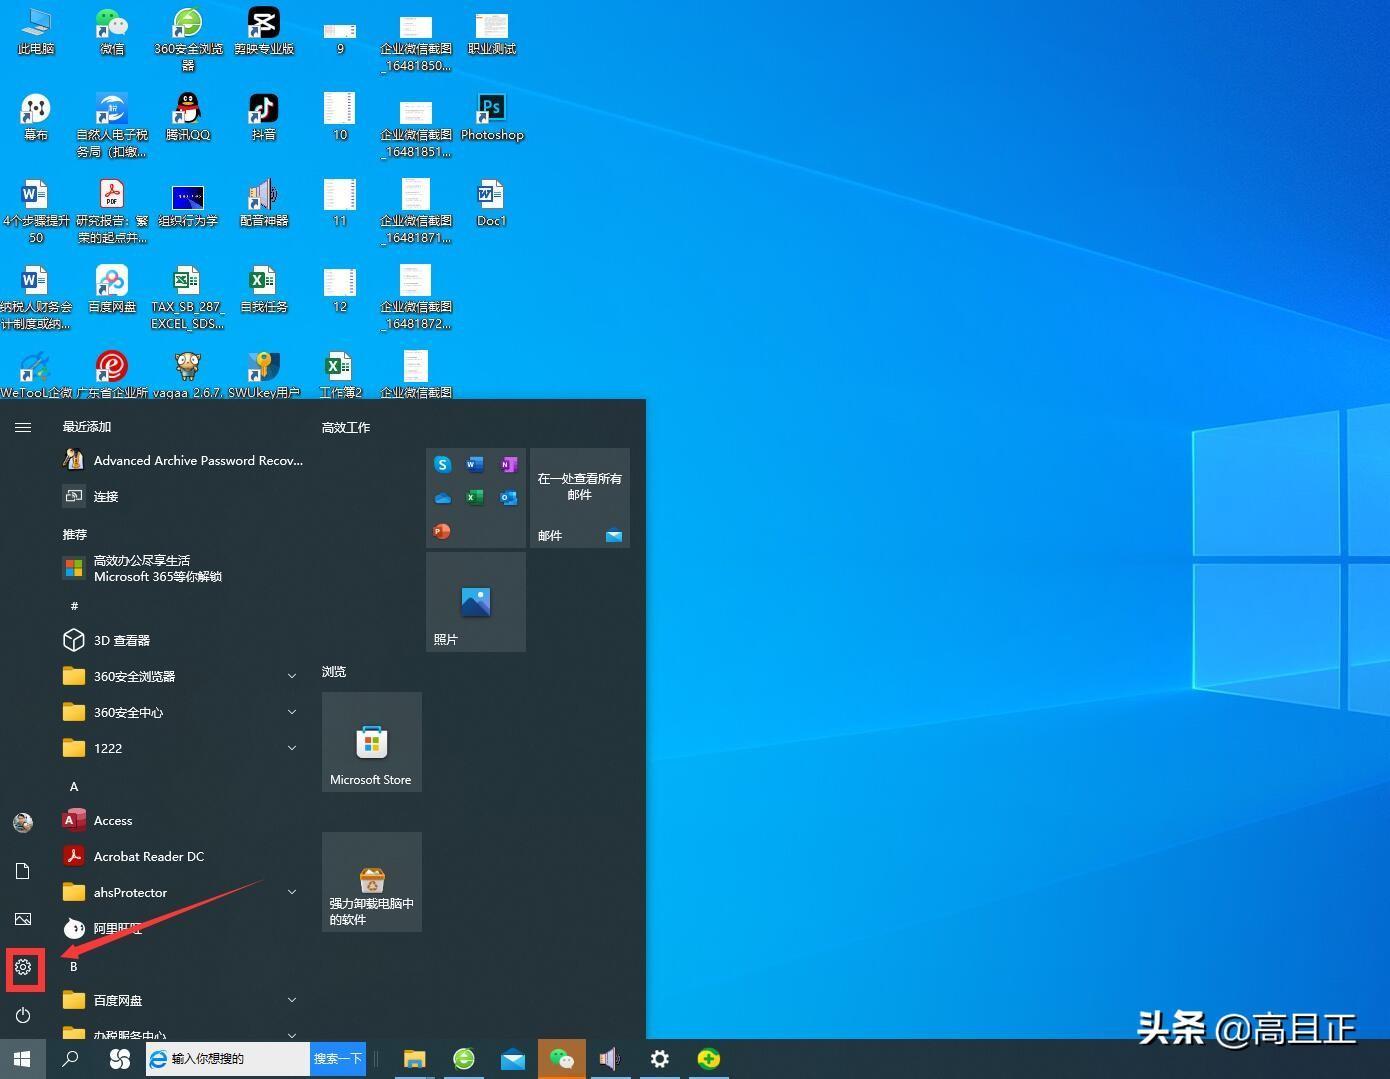Select the 幕布 desktop shortcut
This screenshot has height=1079, width=1390.
click(35, 117)
